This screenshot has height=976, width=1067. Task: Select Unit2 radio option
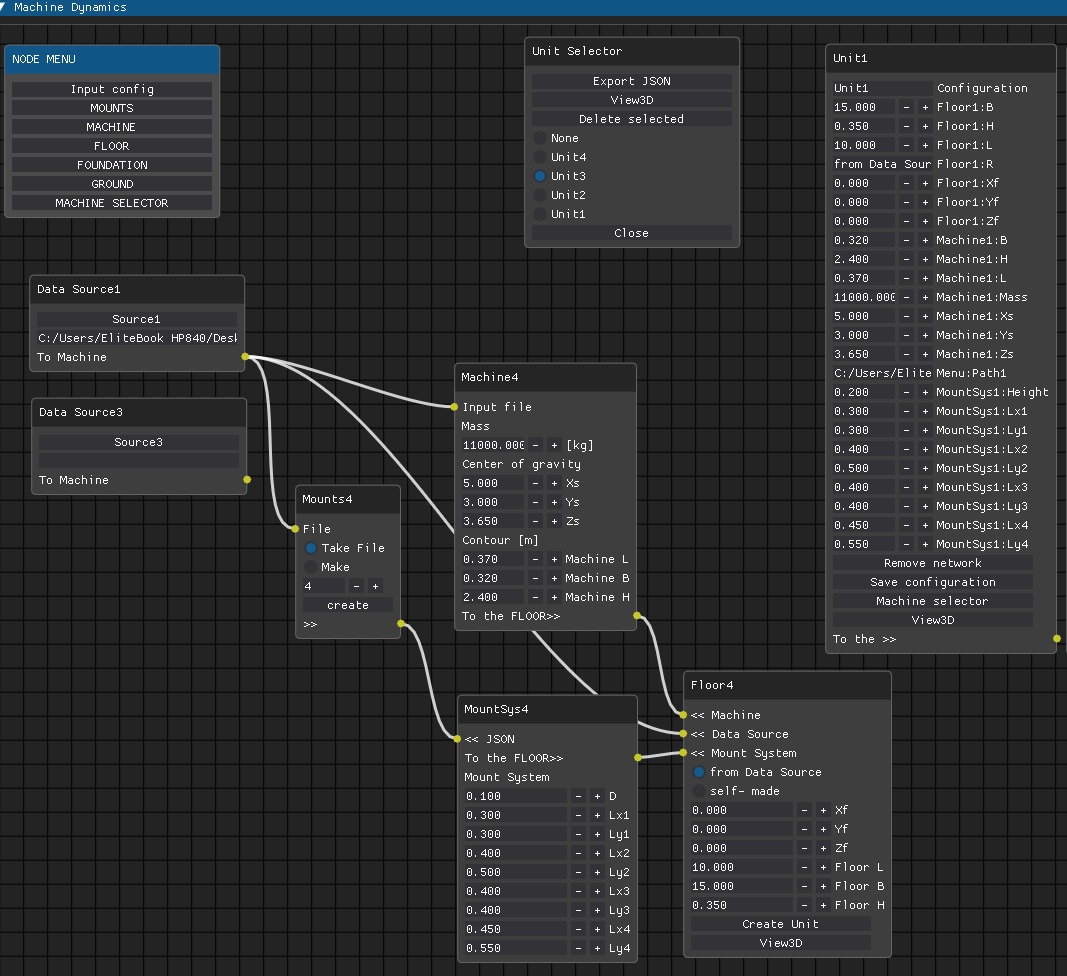coord(540,195)
